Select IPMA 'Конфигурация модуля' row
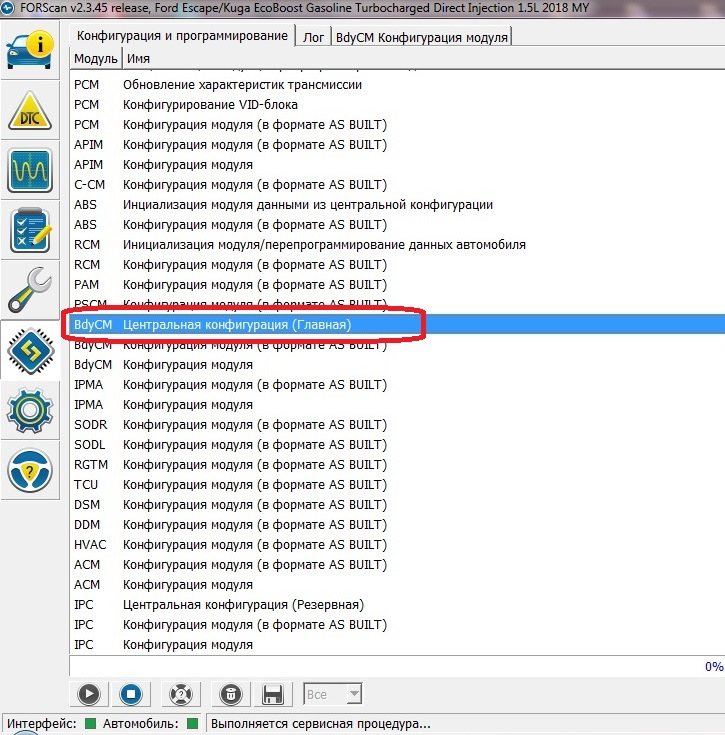725x735 pixels. pyautogui.click(x=397, y=405)
